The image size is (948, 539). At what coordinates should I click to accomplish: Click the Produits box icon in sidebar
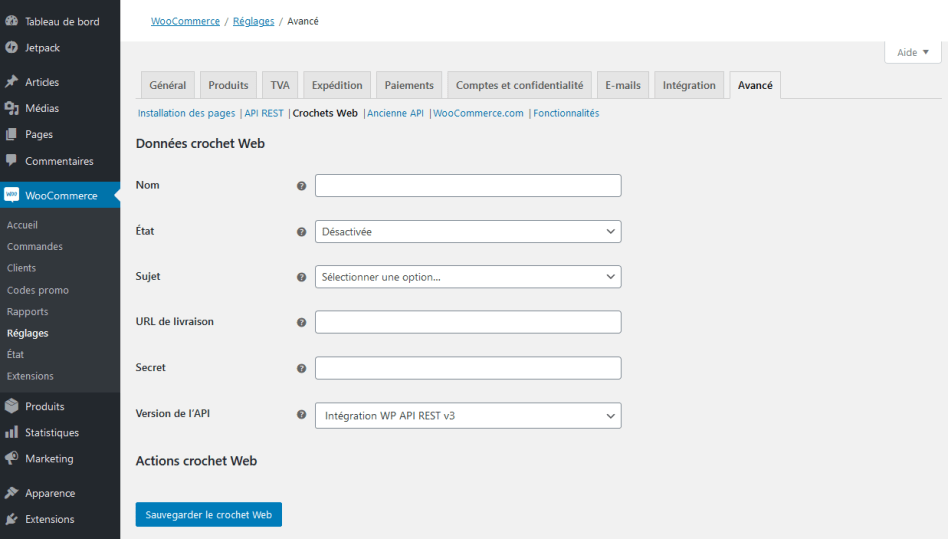tap(12, 406)
